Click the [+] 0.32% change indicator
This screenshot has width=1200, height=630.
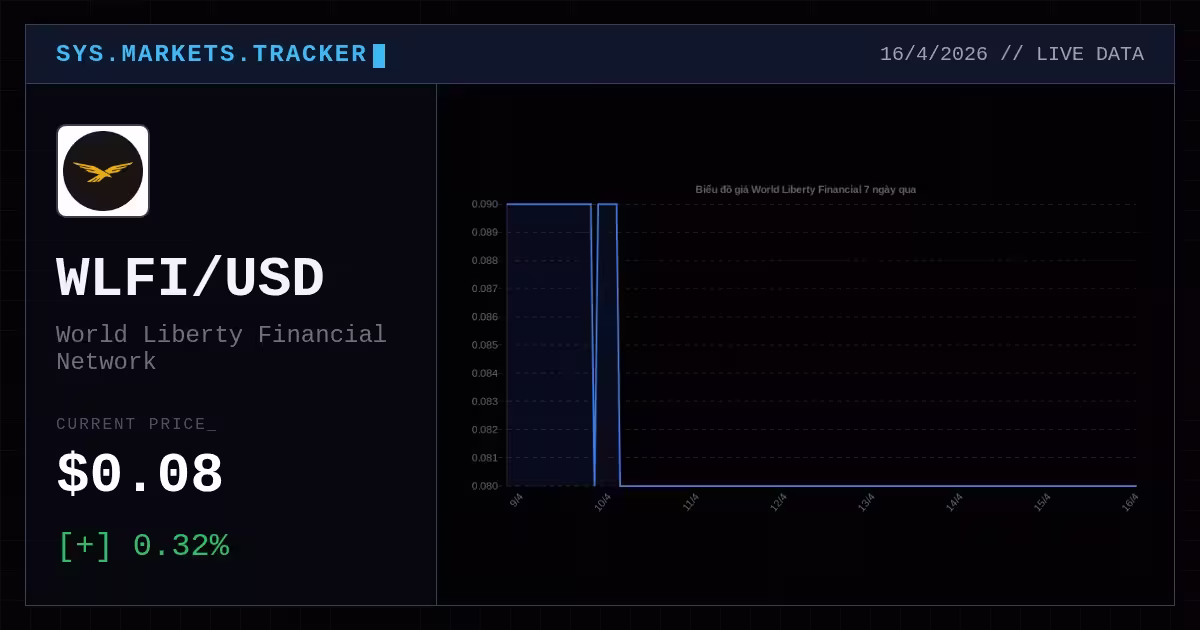click(x=144, y=546)
